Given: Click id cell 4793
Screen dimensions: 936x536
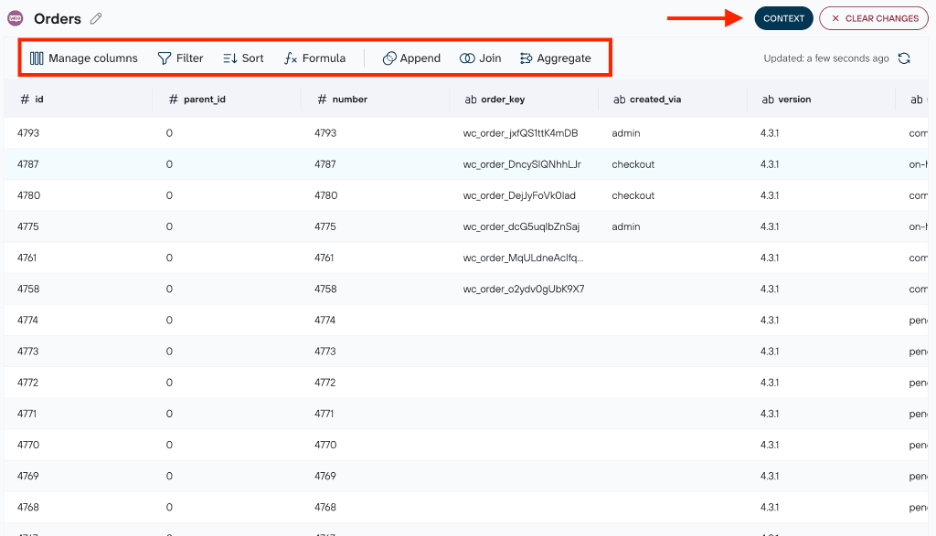Looking at the screenshot, I should 28,133.
